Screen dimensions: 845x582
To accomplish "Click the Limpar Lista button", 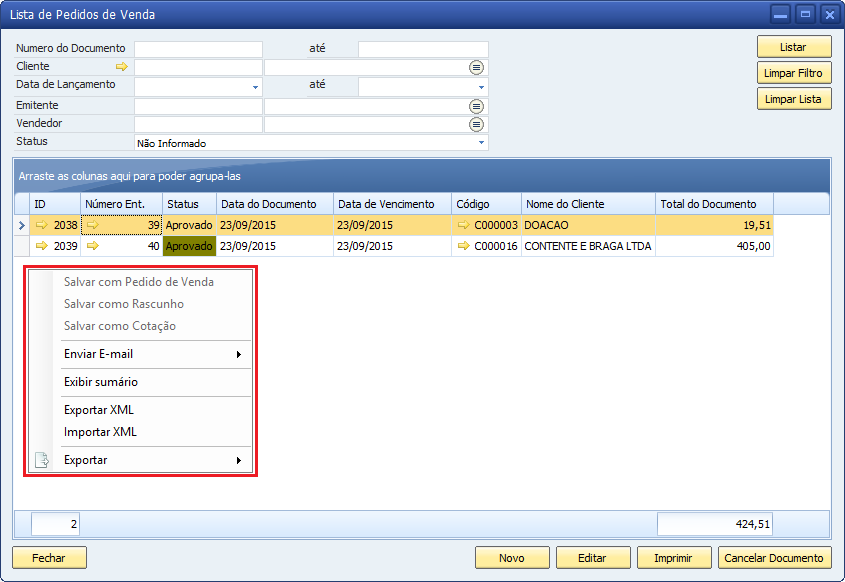I will coord(794,99).
